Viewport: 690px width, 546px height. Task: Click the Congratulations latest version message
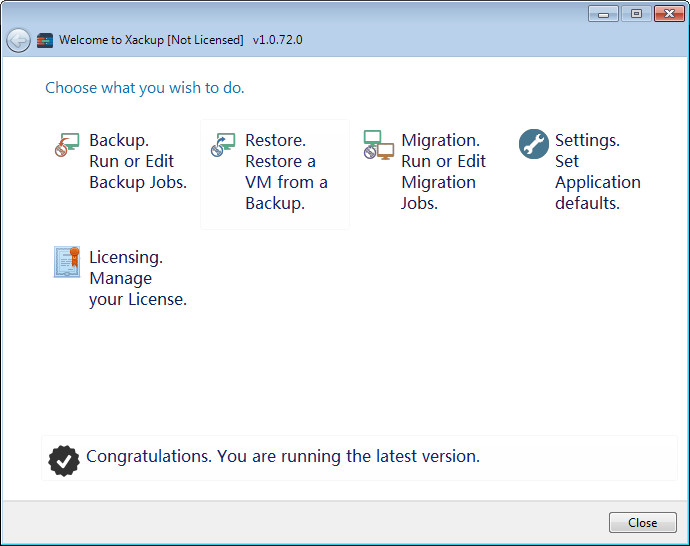pos(283,457)
